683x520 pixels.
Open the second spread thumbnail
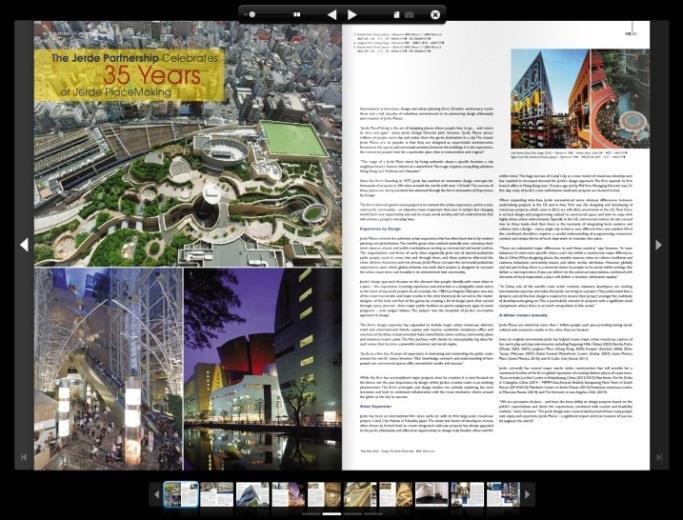[x=217, y=494]
